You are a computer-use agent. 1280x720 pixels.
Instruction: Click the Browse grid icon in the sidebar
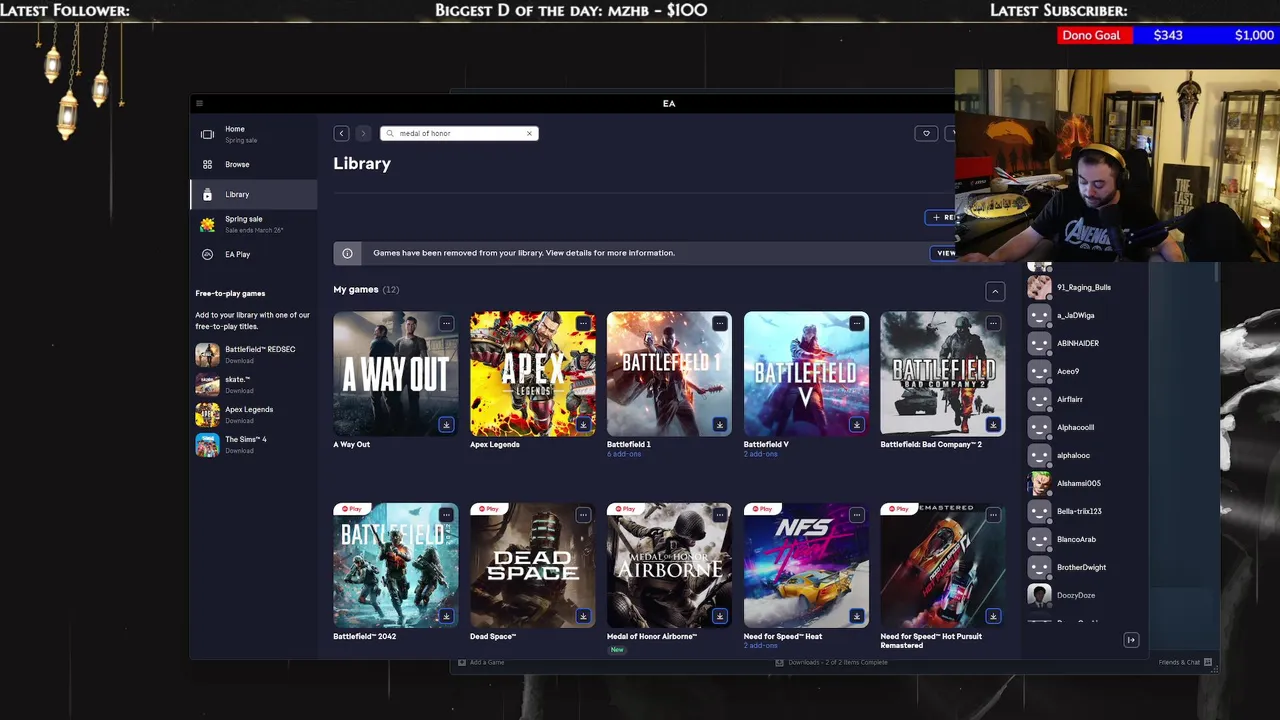tap(207, 164)
